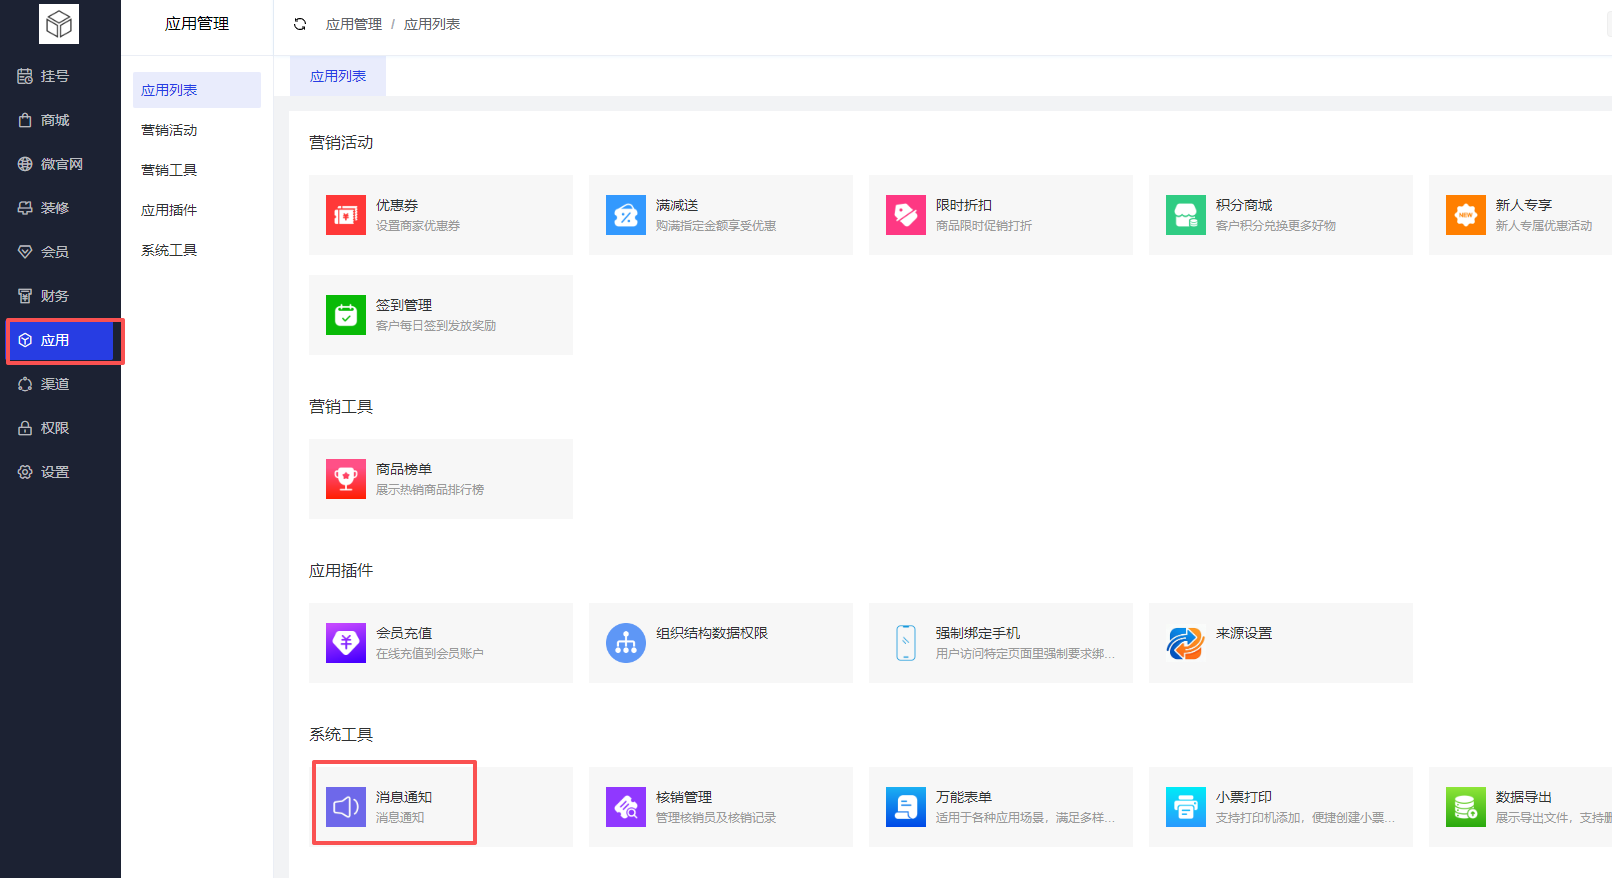The width and height of the screenshot is (1612, 878).
Task: Open the 签到管理 calendar icon
Action: [346, 315]
